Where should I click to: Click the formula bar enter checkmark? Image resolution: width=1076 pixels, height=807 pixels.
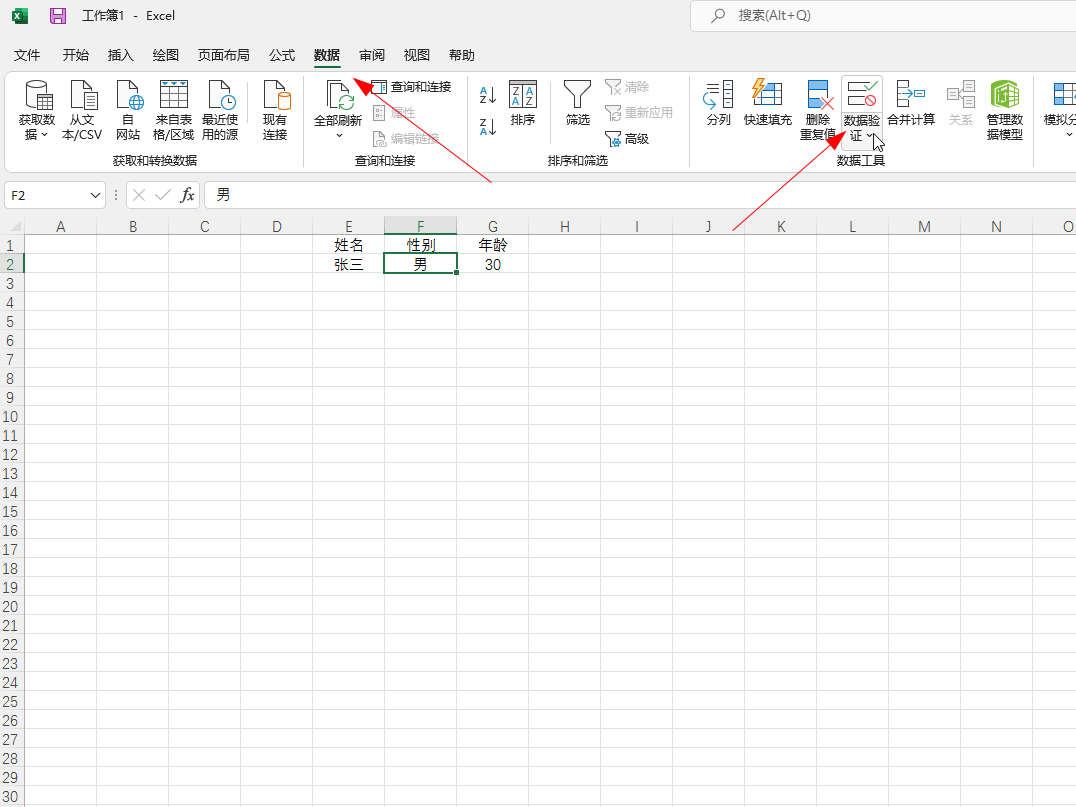click(163, 196)
